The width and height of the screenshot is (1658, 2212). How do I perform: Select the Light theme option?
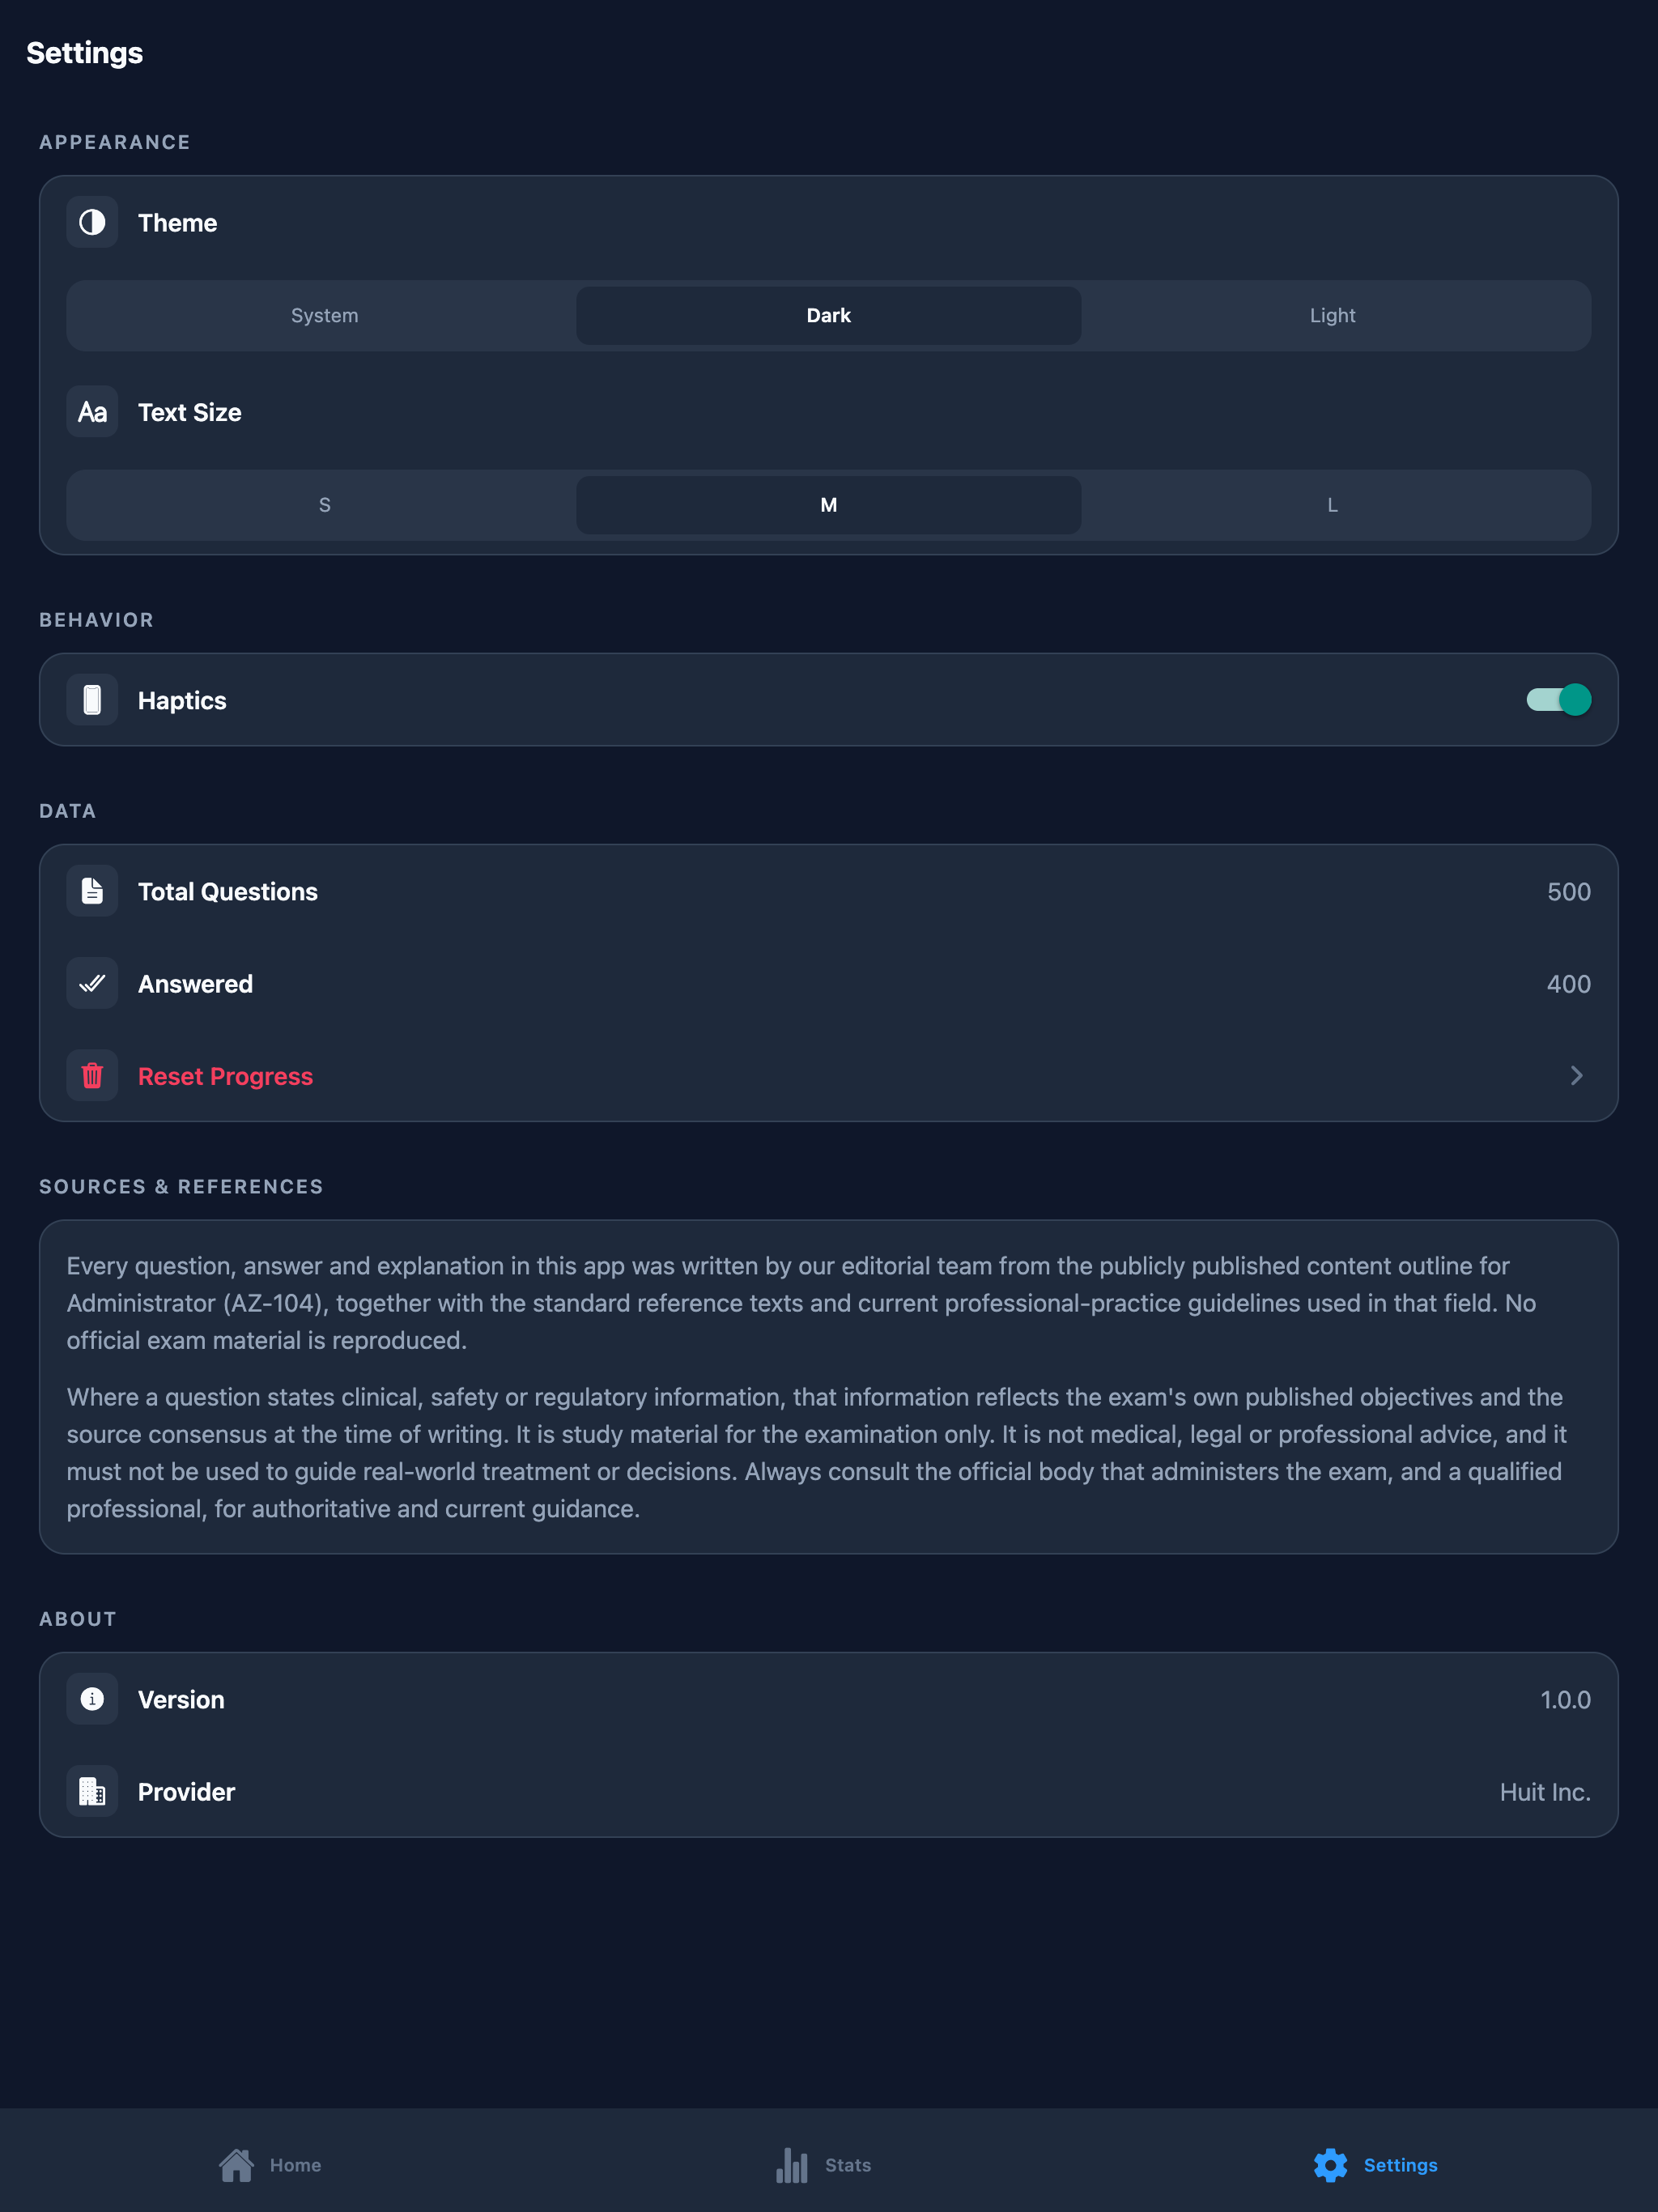(1333, 316)
